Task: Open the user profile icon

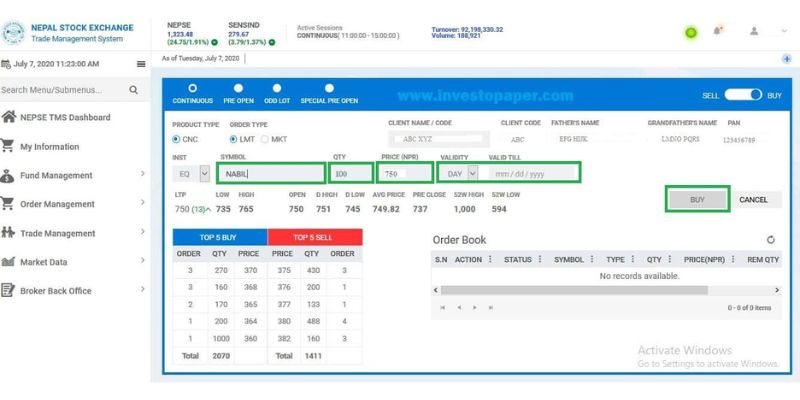Action: coord(754,31)
